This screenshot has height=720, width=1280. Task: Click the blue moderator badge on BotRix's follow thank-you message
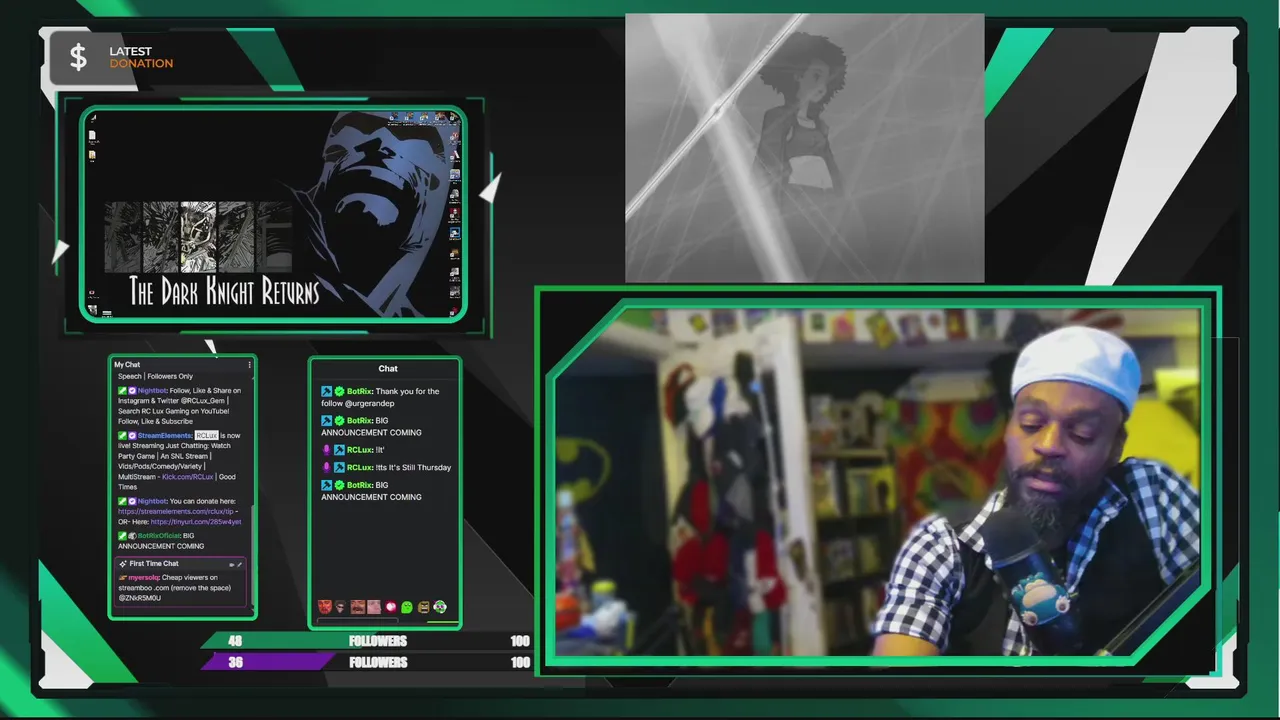pyautogui.click(x=326, y=392)
